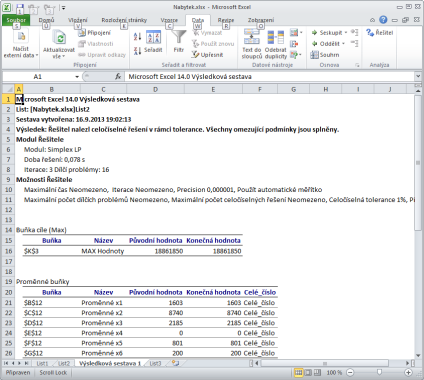Select the Výsledková sestava 1 sheet tab

pyautogui.click(x=110, y=363)
